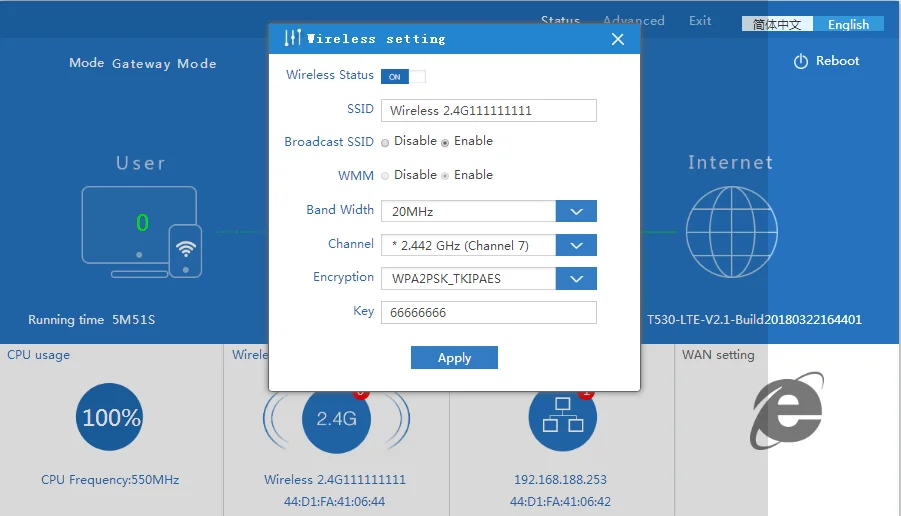
Task: Switch language to 简体中文
Action: pos(777,25)
